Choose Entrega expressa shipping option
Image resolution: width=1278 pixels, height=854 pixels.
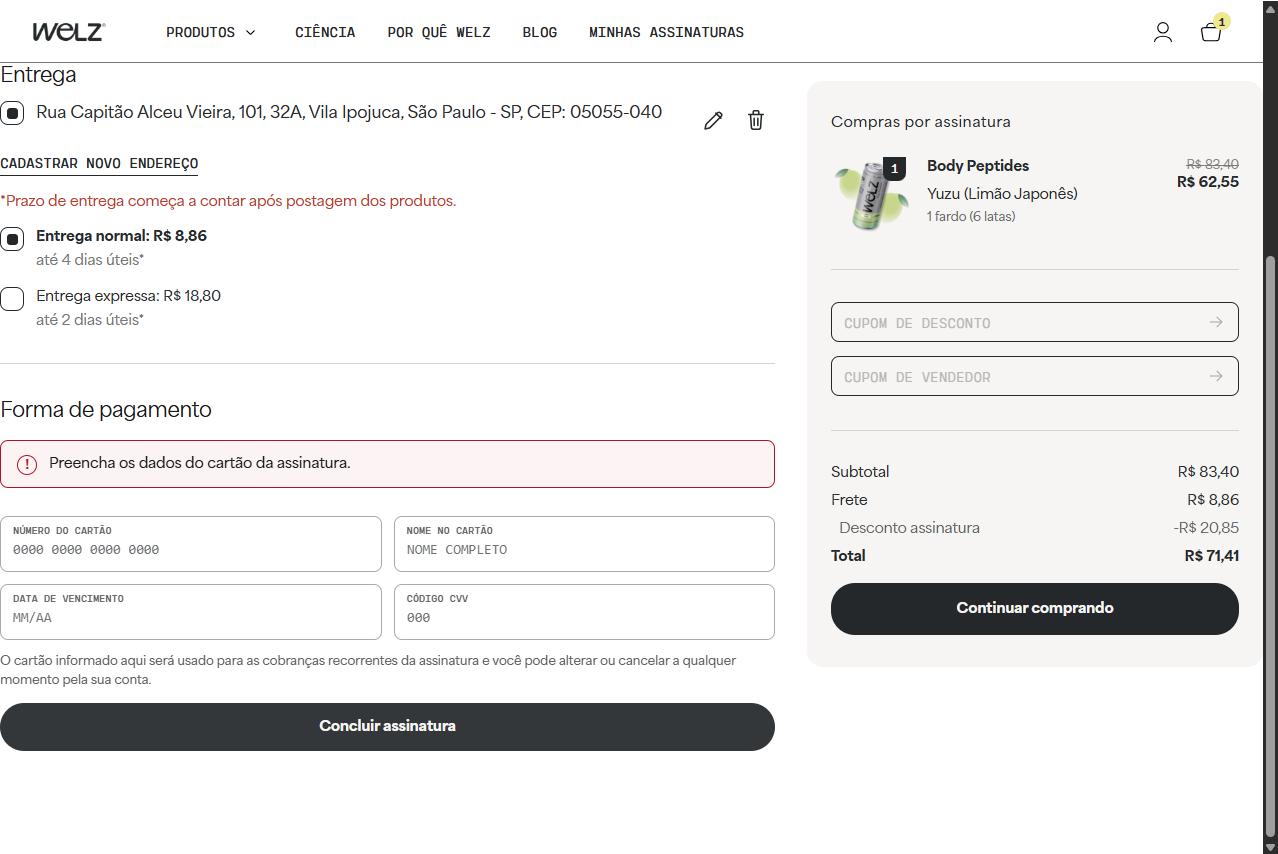pos(12,298)
